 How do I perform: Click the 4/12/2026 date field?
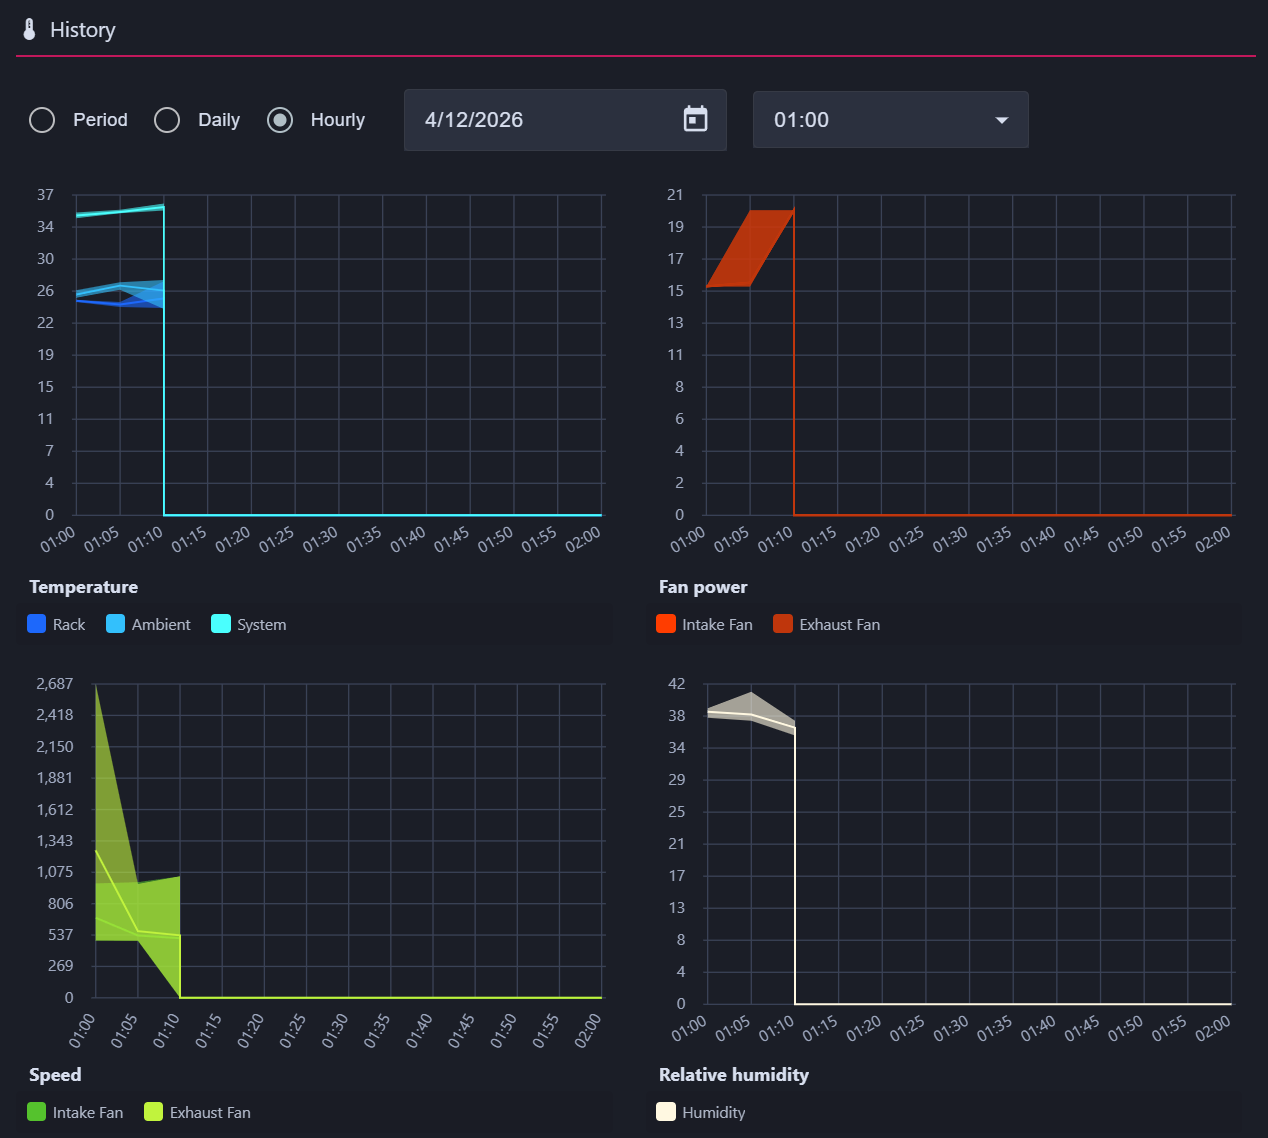pos(565,120)
